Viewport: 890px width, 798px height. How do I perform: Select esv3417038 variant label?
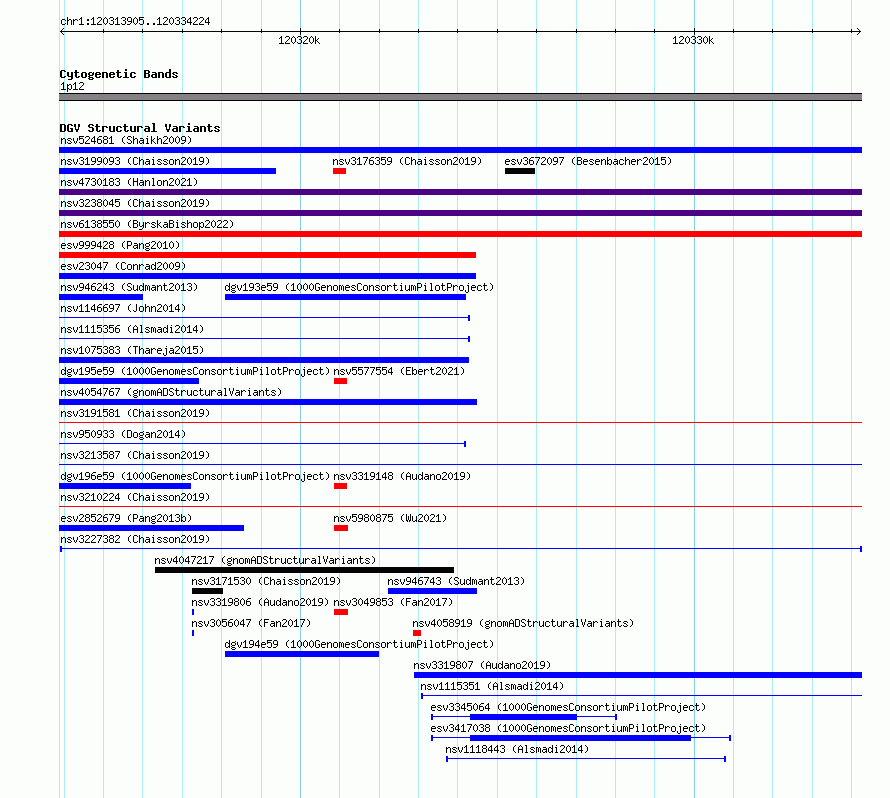(x=568, y=728)
